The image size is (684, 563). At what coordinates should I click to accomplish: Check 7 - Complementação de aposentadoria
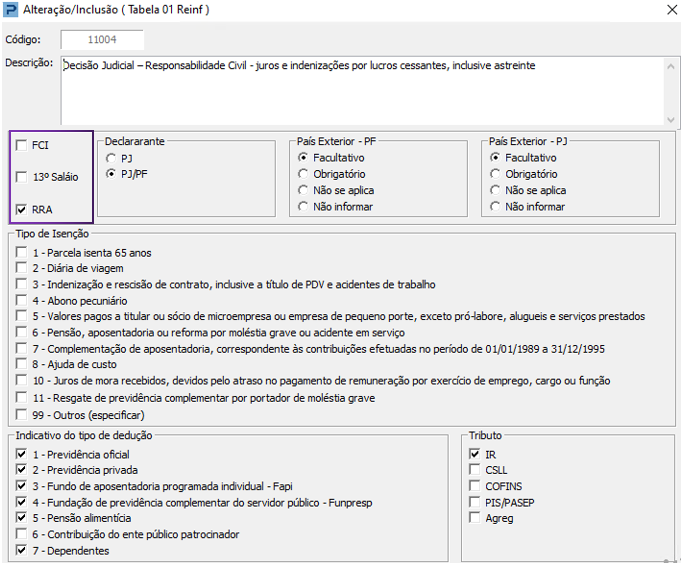tap(21, 348)
